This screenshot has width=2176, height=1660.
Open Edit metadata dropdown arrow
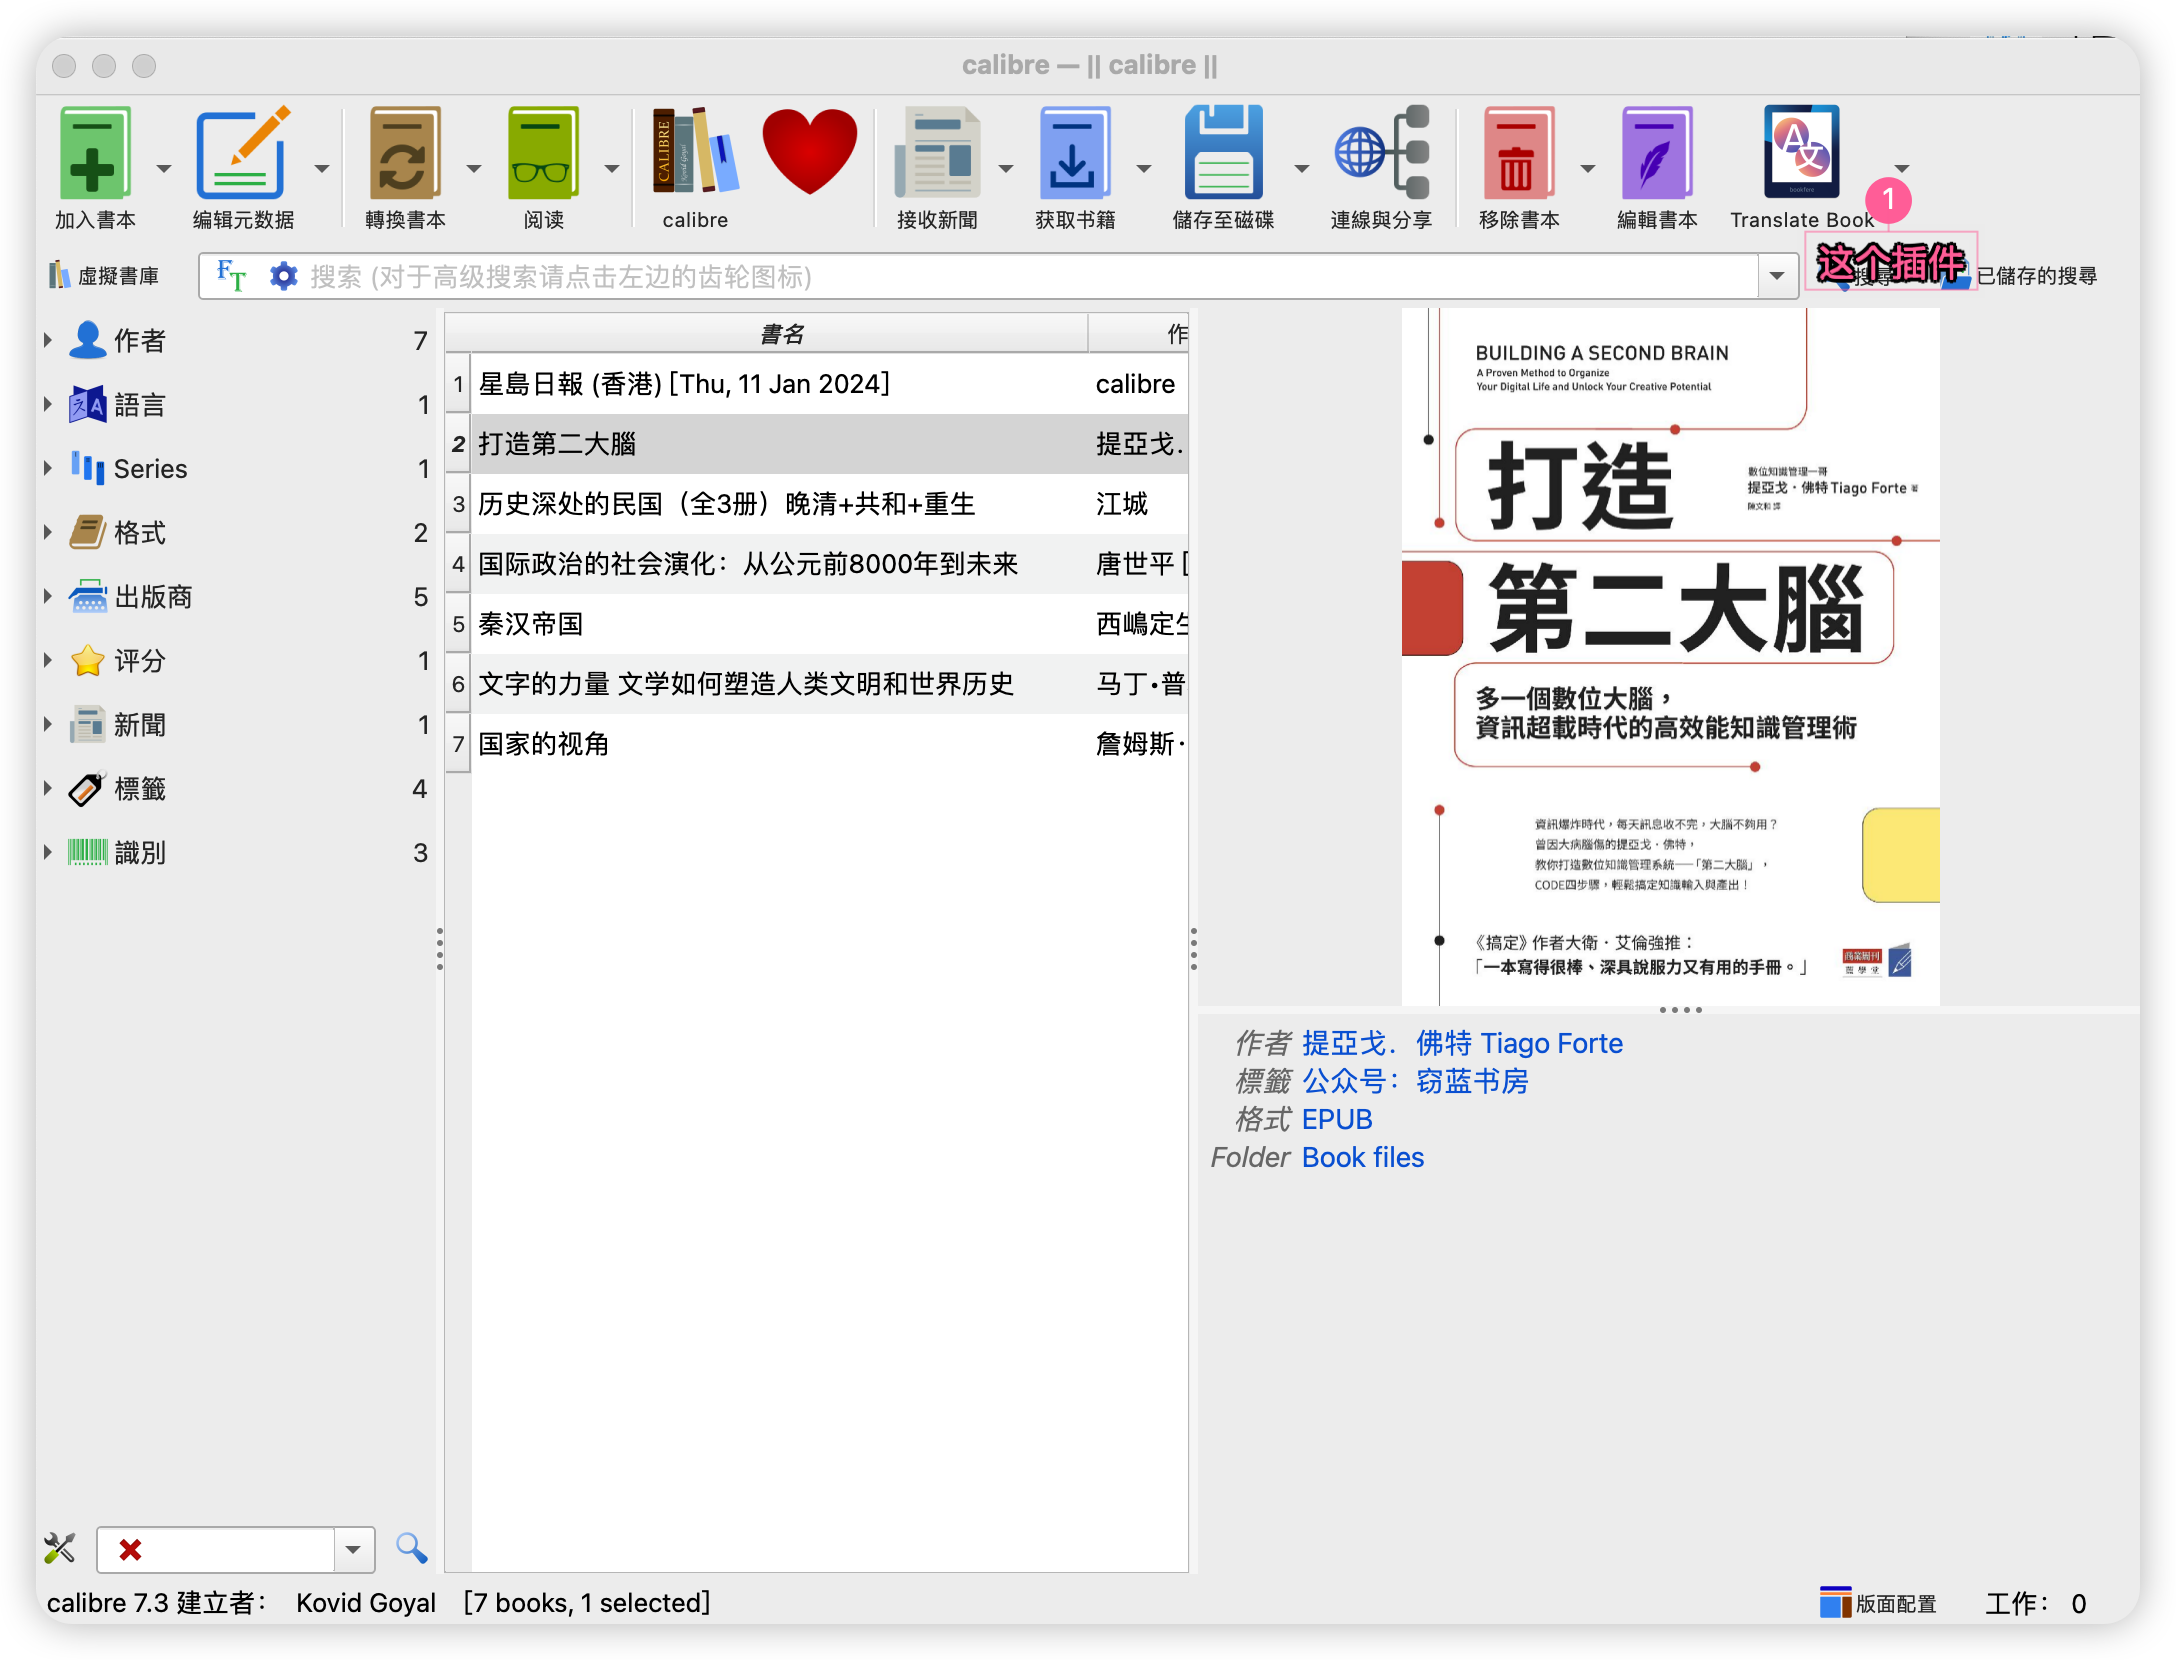[322, 168]
